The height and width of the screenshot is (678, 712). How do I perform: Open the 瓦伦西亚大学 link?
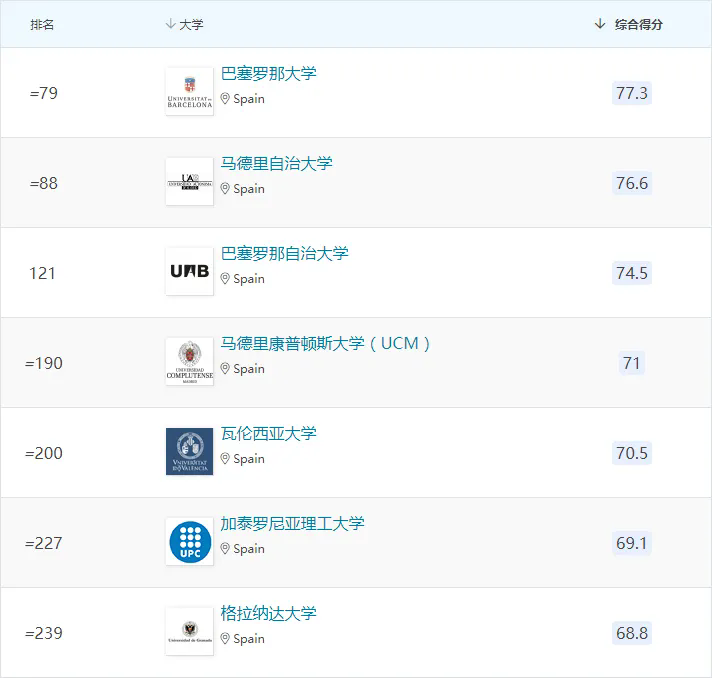(268, 433)
